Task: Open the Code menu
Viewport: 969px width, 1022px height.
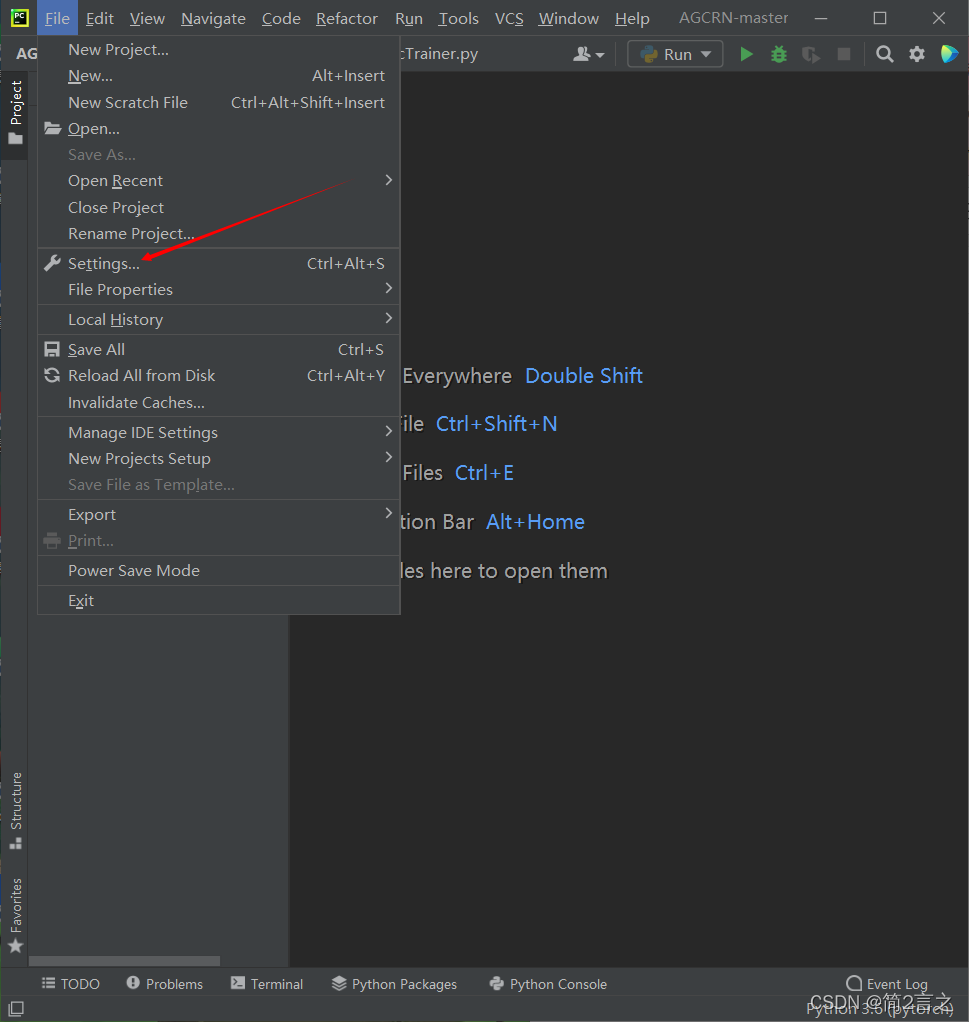Action: (281, 18)
